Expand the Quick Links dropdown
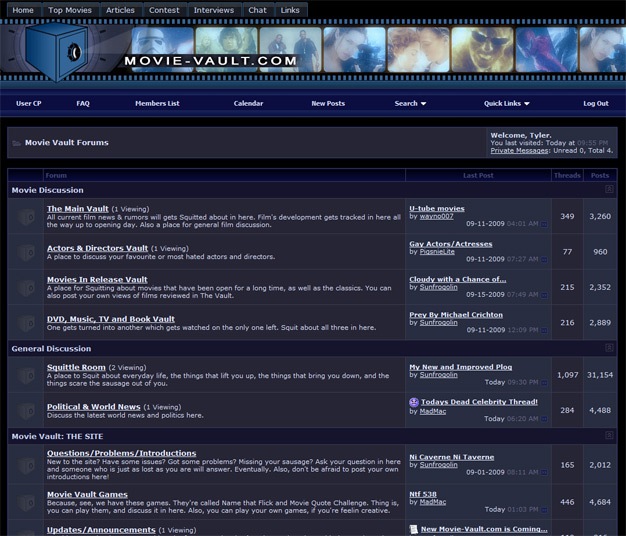626x536 pixels. pos(507,103)
